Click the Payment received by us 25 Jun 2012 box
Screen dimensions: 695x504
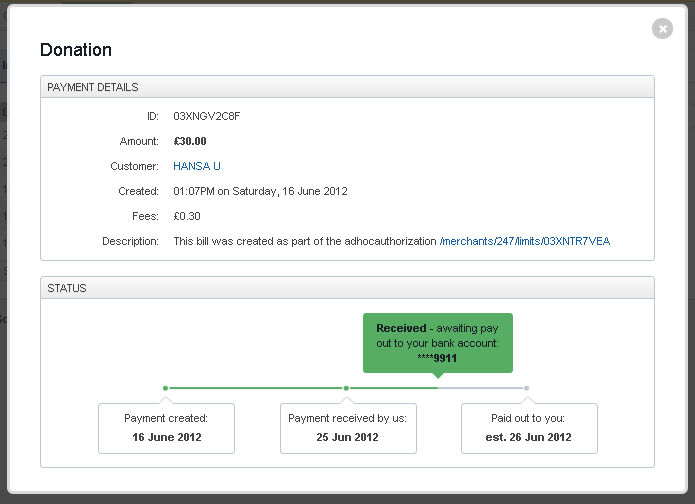(x=348, y=428)
